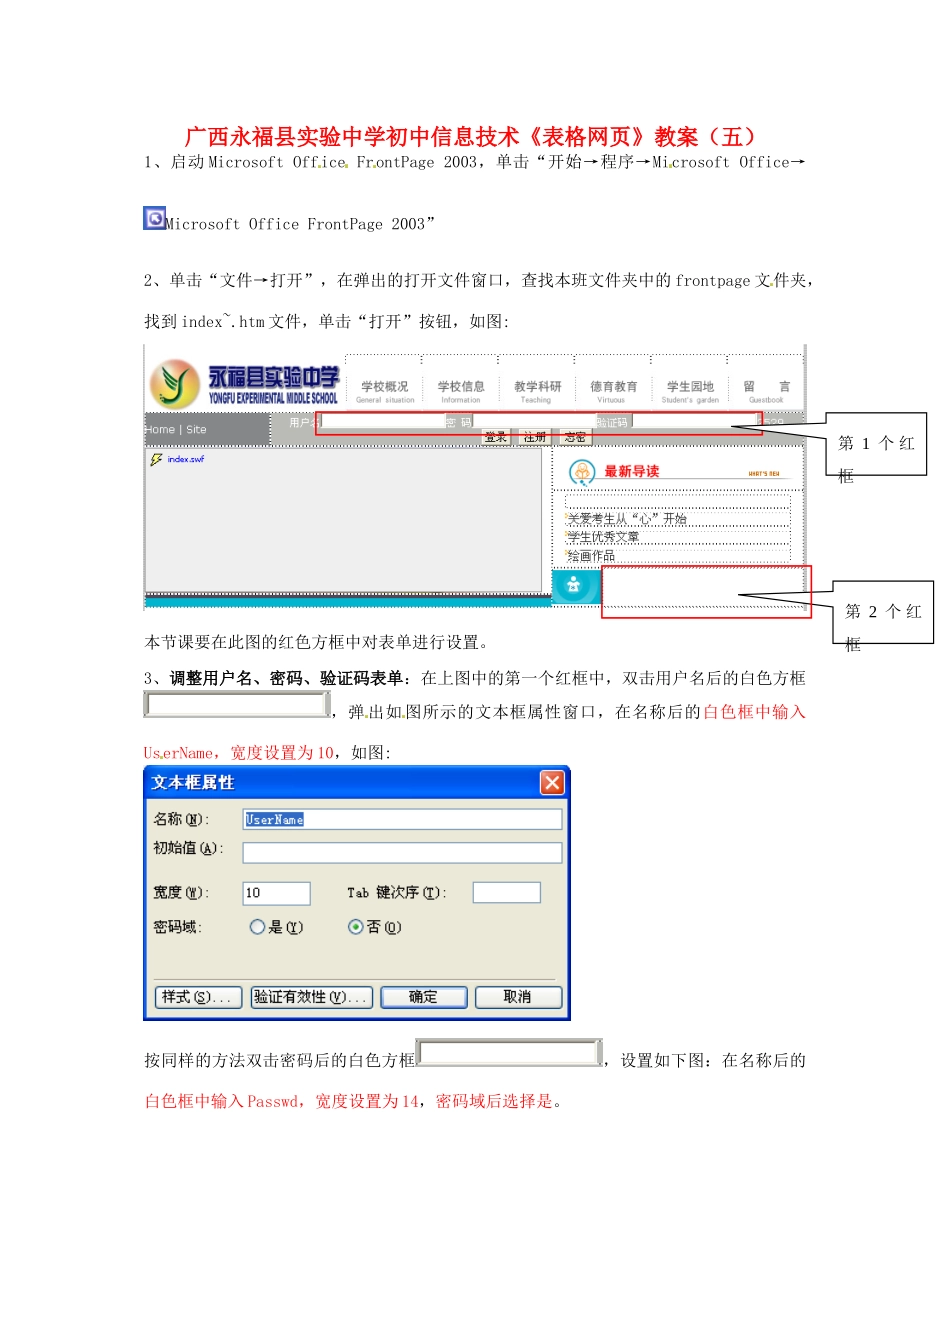Click the index.swf file name
This screenshot has height=1344, width=950.
(186, 459)
